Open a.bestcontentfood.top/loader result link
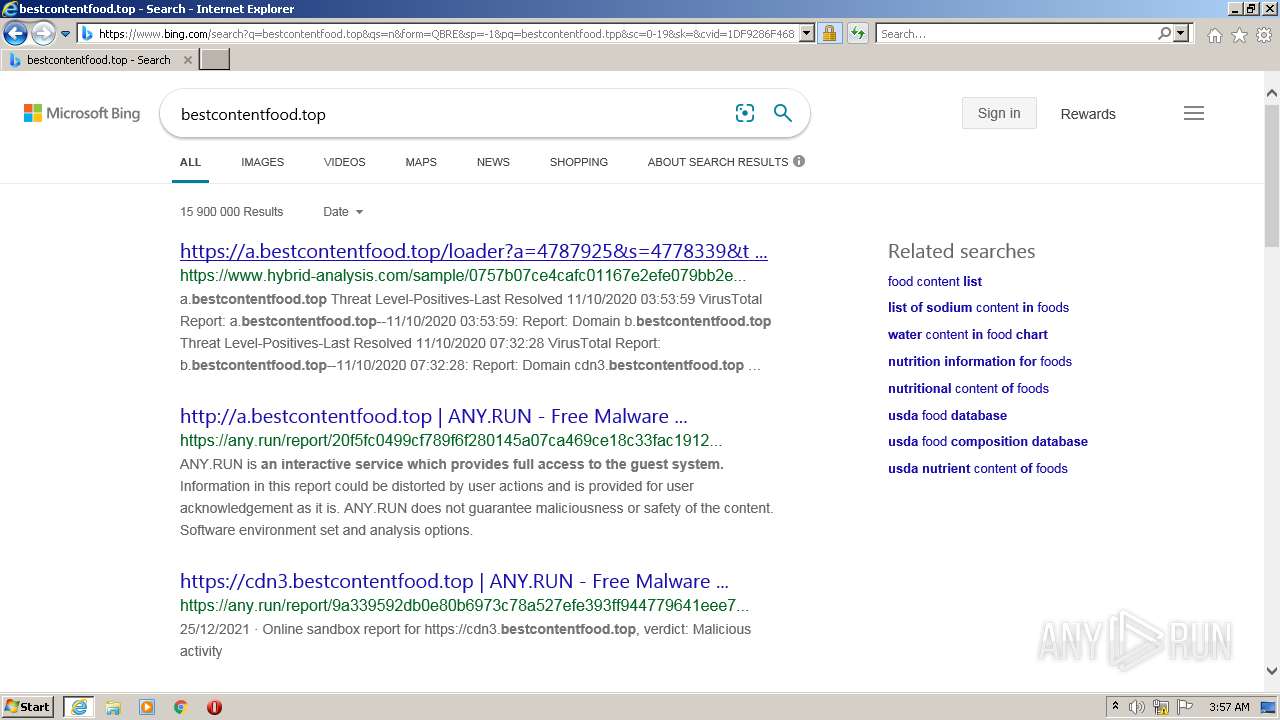1280x720 pixels. tap(474, 251)
